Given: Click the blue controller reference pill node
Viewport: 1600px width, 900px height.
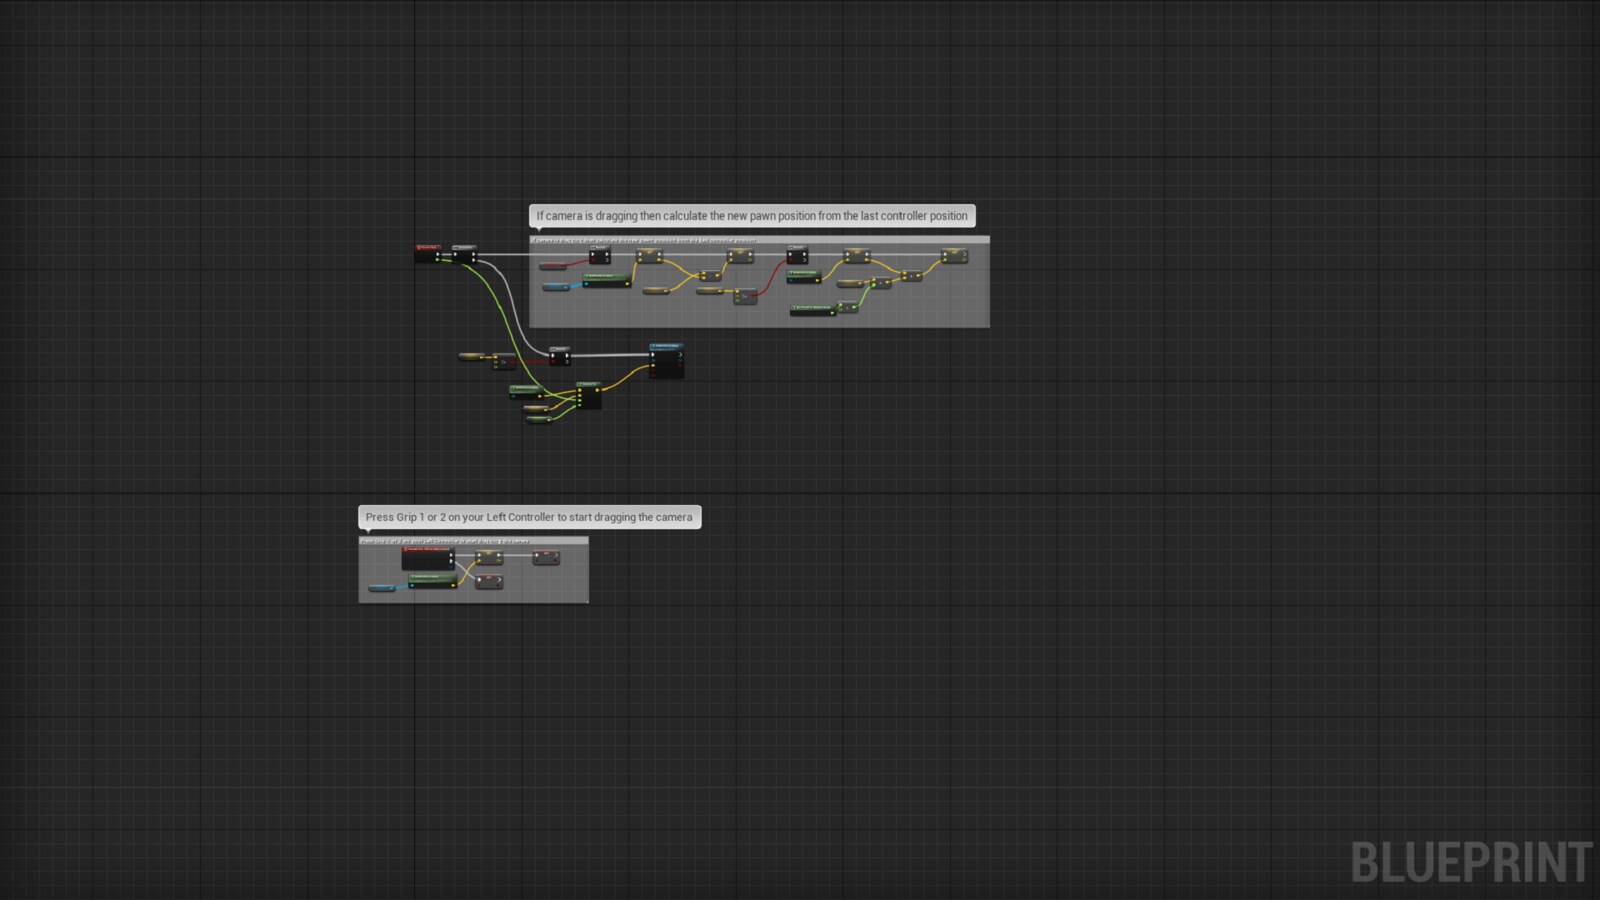Looking at the screenshot, I should [554, 285].
